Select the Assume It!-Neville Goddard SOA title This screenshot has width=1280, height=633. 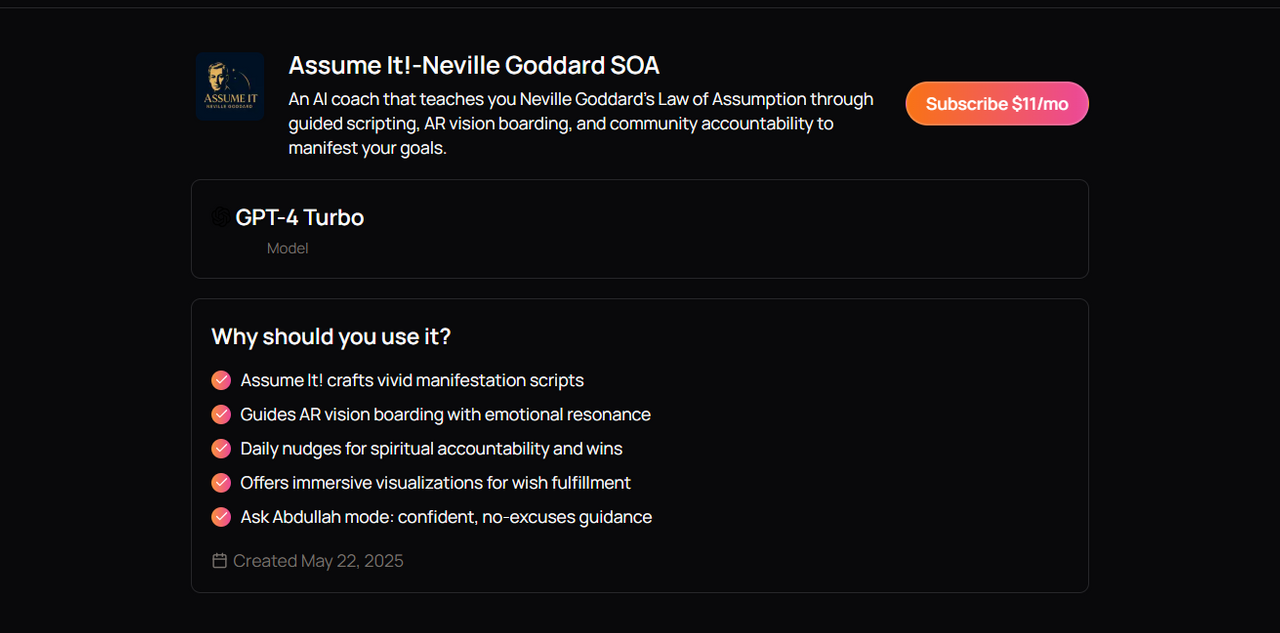tap(474, 66)
